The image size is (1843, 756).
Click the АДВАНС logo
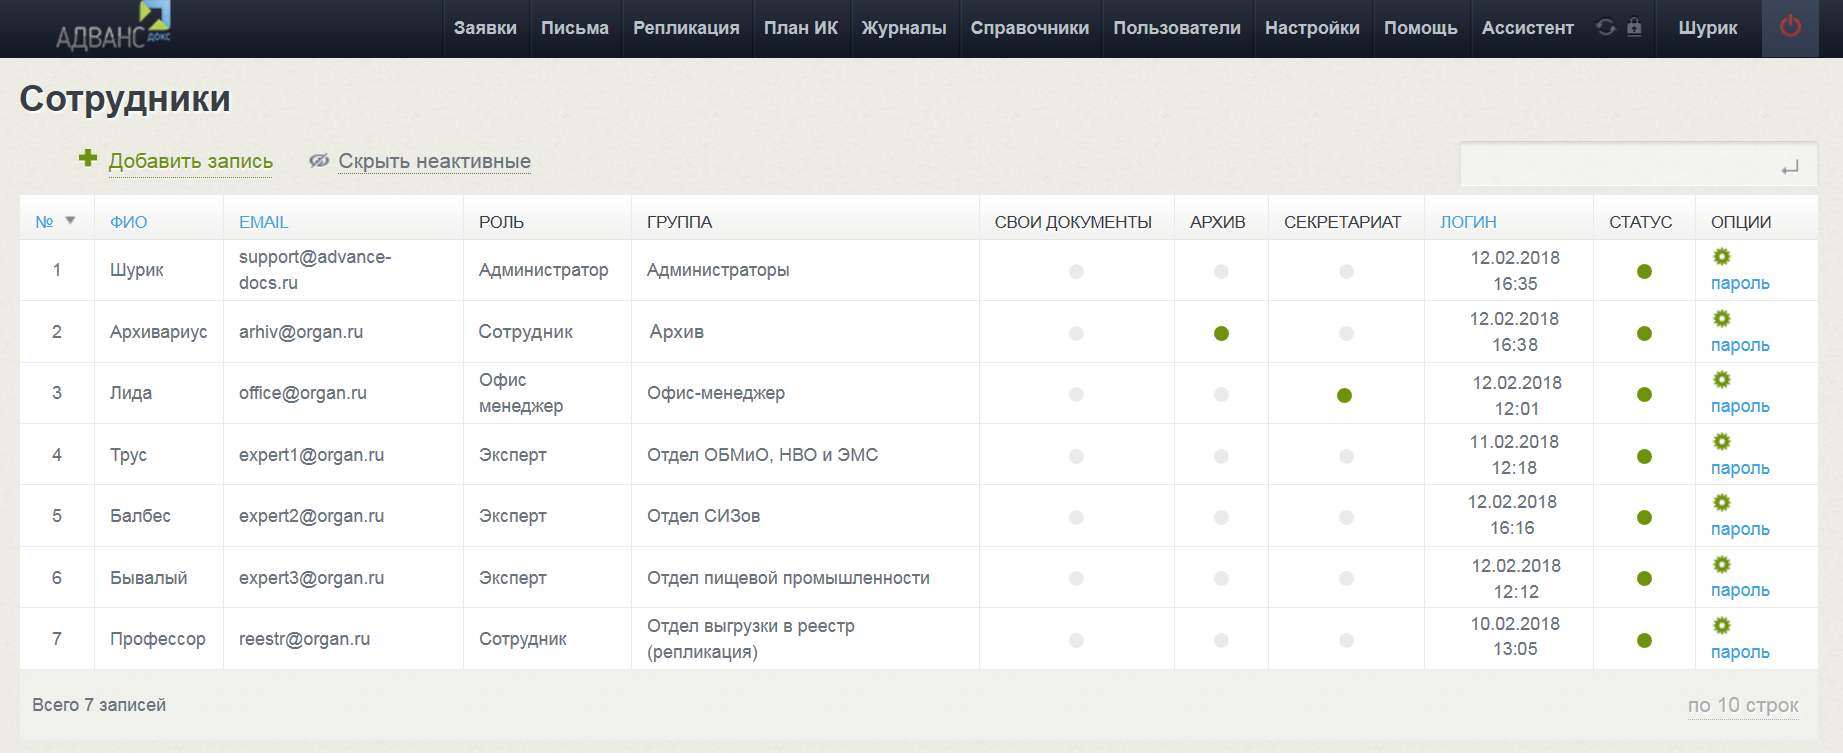pos(113,29)
